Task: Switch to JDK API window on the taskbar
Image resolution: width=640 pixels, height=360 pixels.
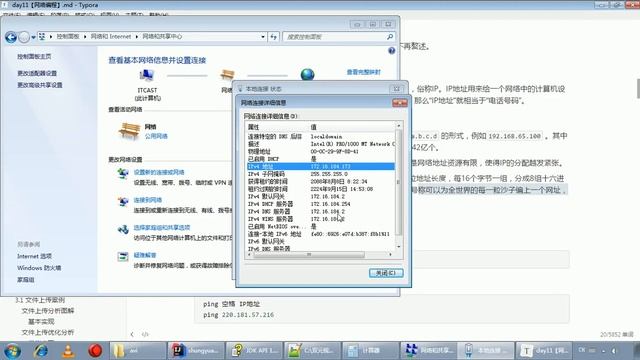Action: coord(254,351)
